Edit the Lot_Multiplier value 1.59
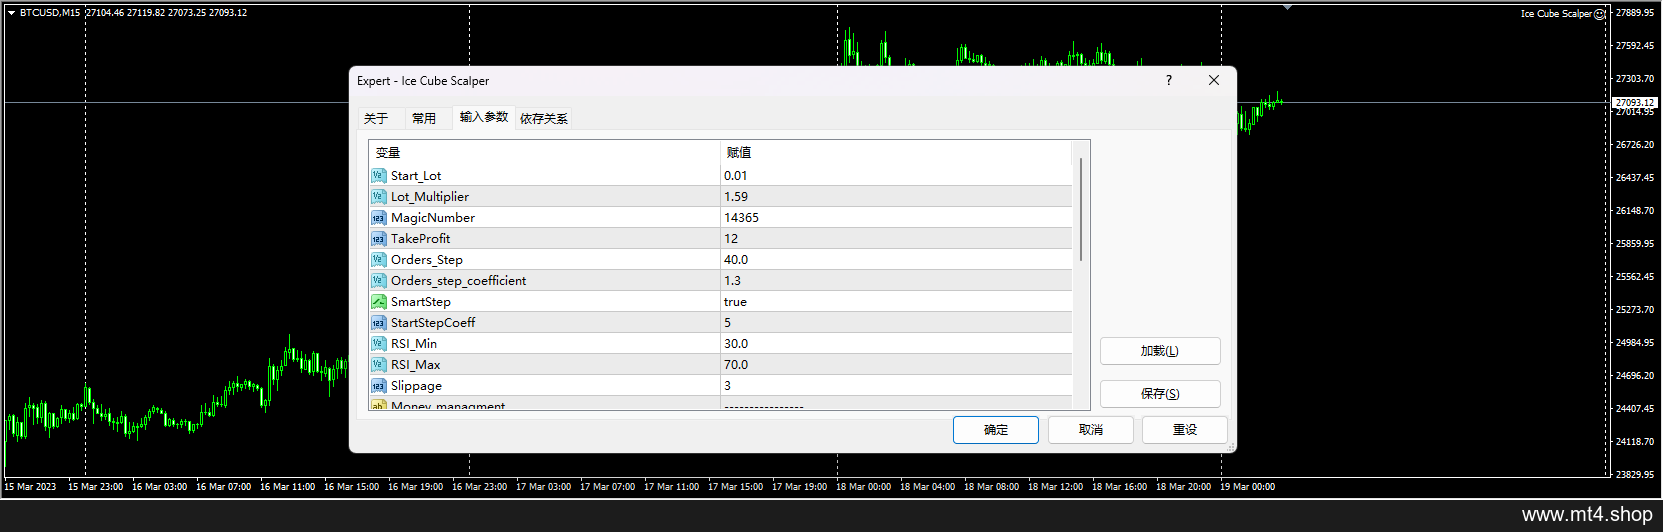1663x532 pixels. [x=896, y=197]
